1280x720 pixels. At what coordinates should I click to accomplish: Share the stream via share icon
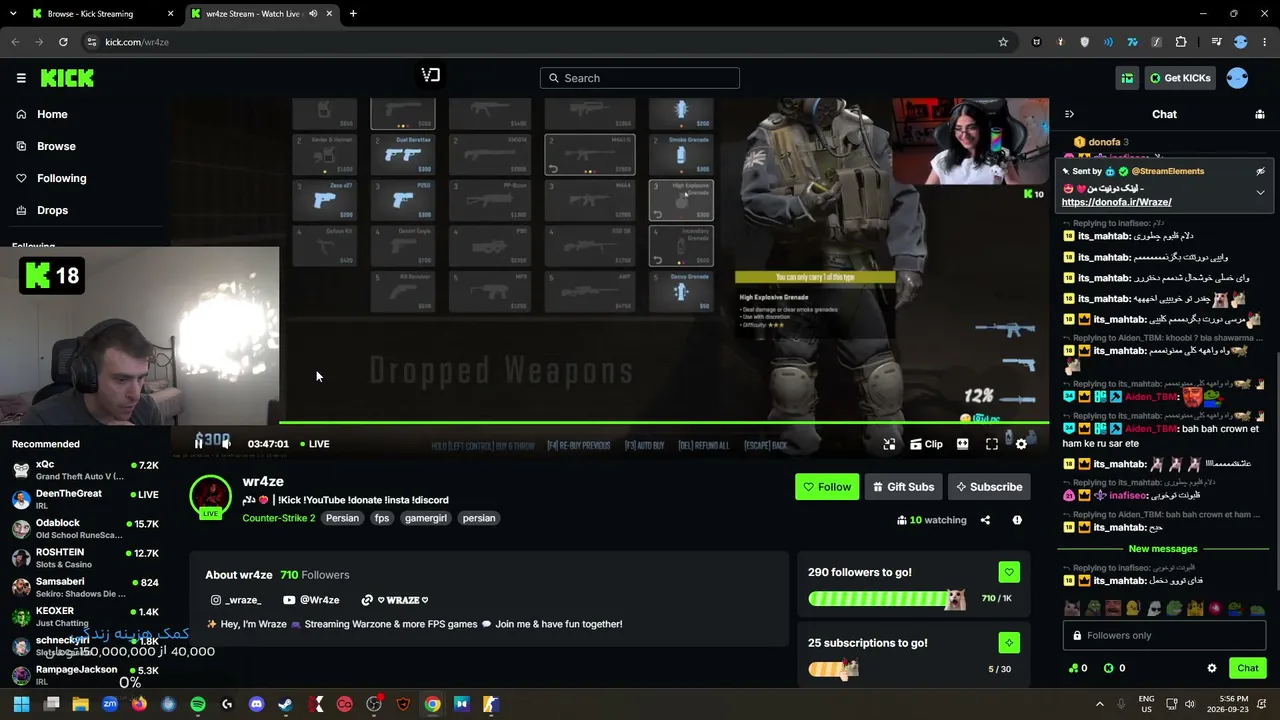(x=985, y=520)
